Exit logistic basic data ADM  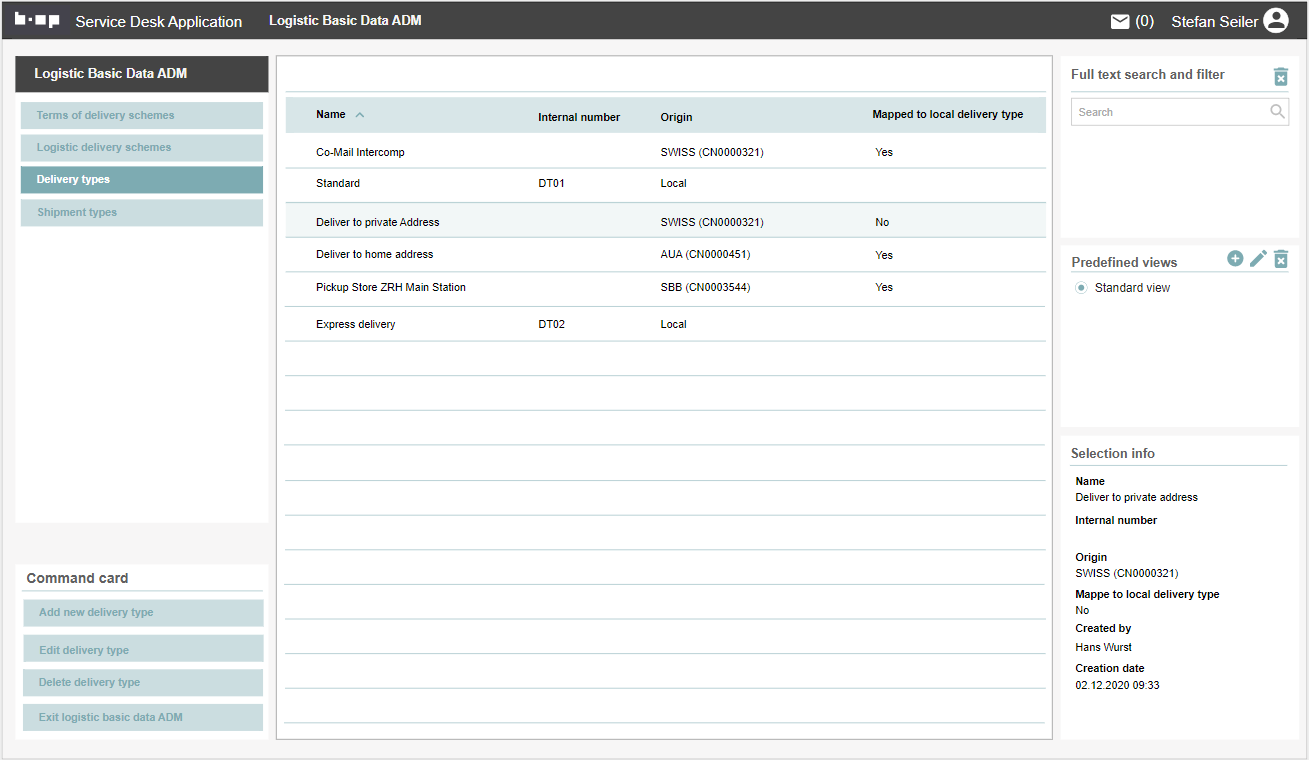coord(142,717)
